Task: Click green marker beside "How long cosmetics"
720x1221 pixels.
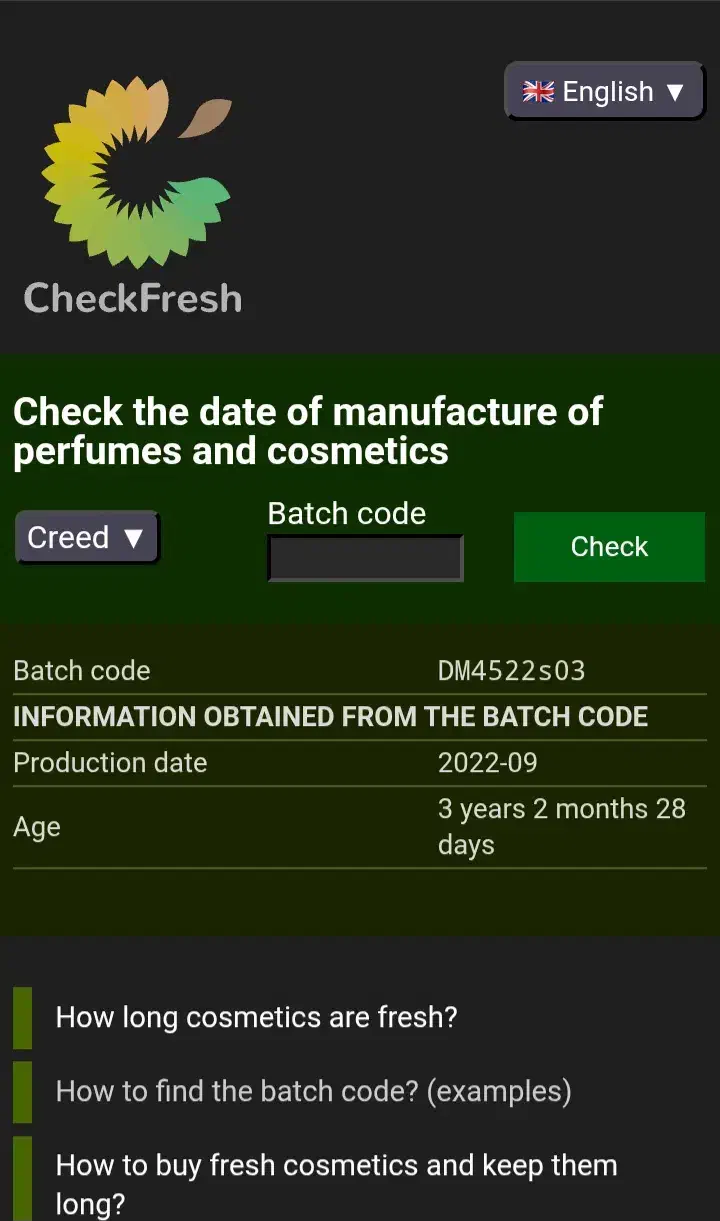Action: (x=22, y=1018)
